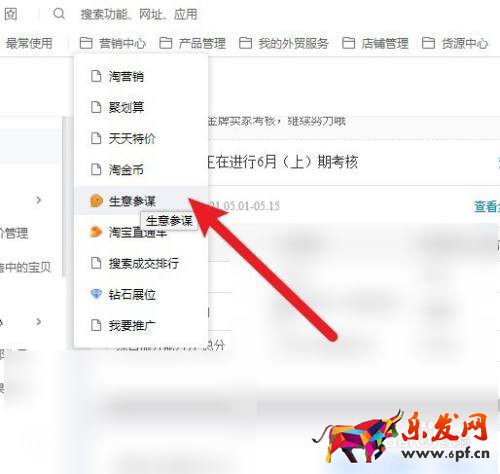Click the 淘宝直通车 orange icon
Viewport: 500px width, 474px height.
[96, 232]
